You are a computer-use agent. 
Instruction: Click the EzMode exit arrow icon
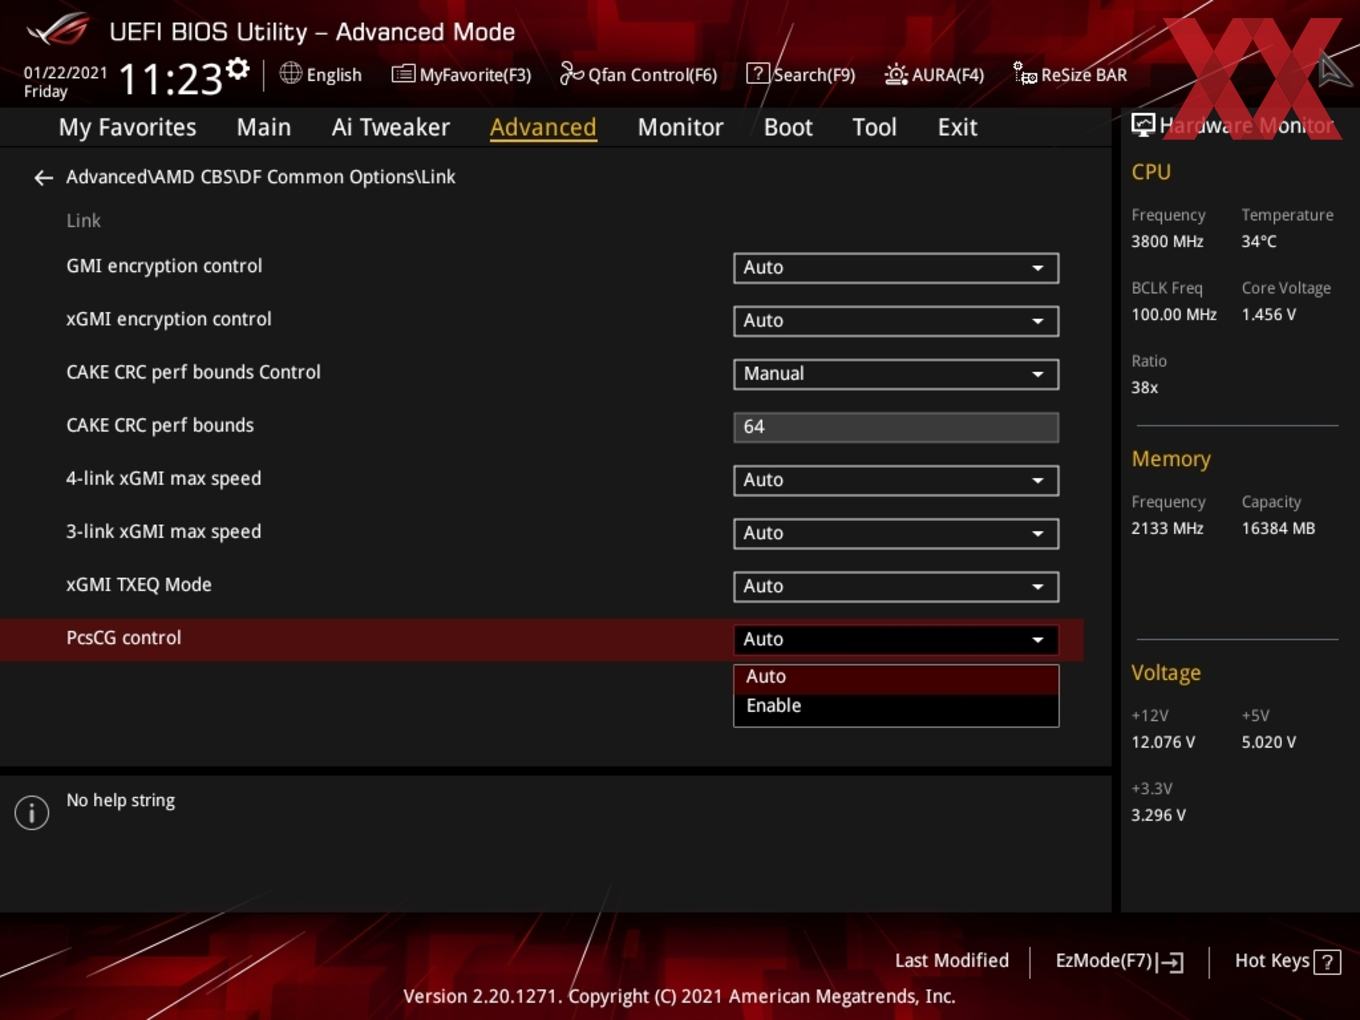1171,962
